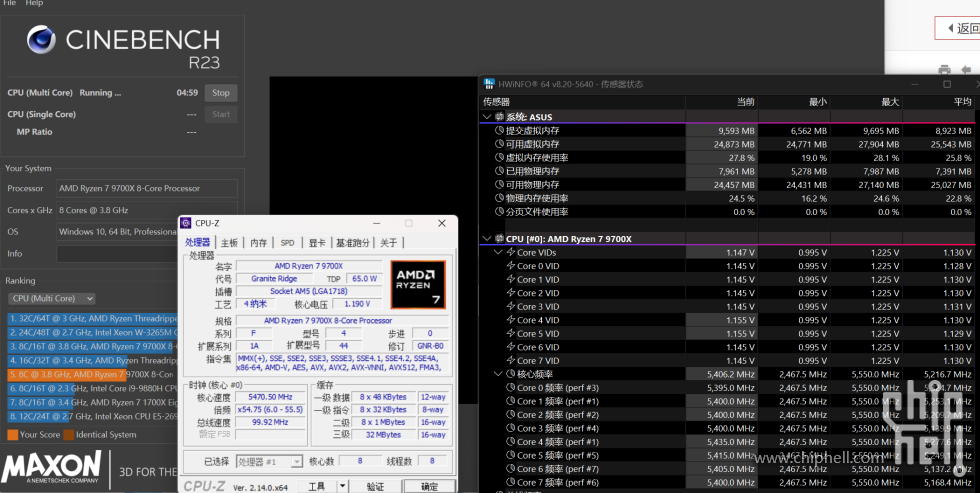Select ranking row 7. 8C/16T Ryzen 7 1700X
980x493 pixels.
tap(93, 402)
